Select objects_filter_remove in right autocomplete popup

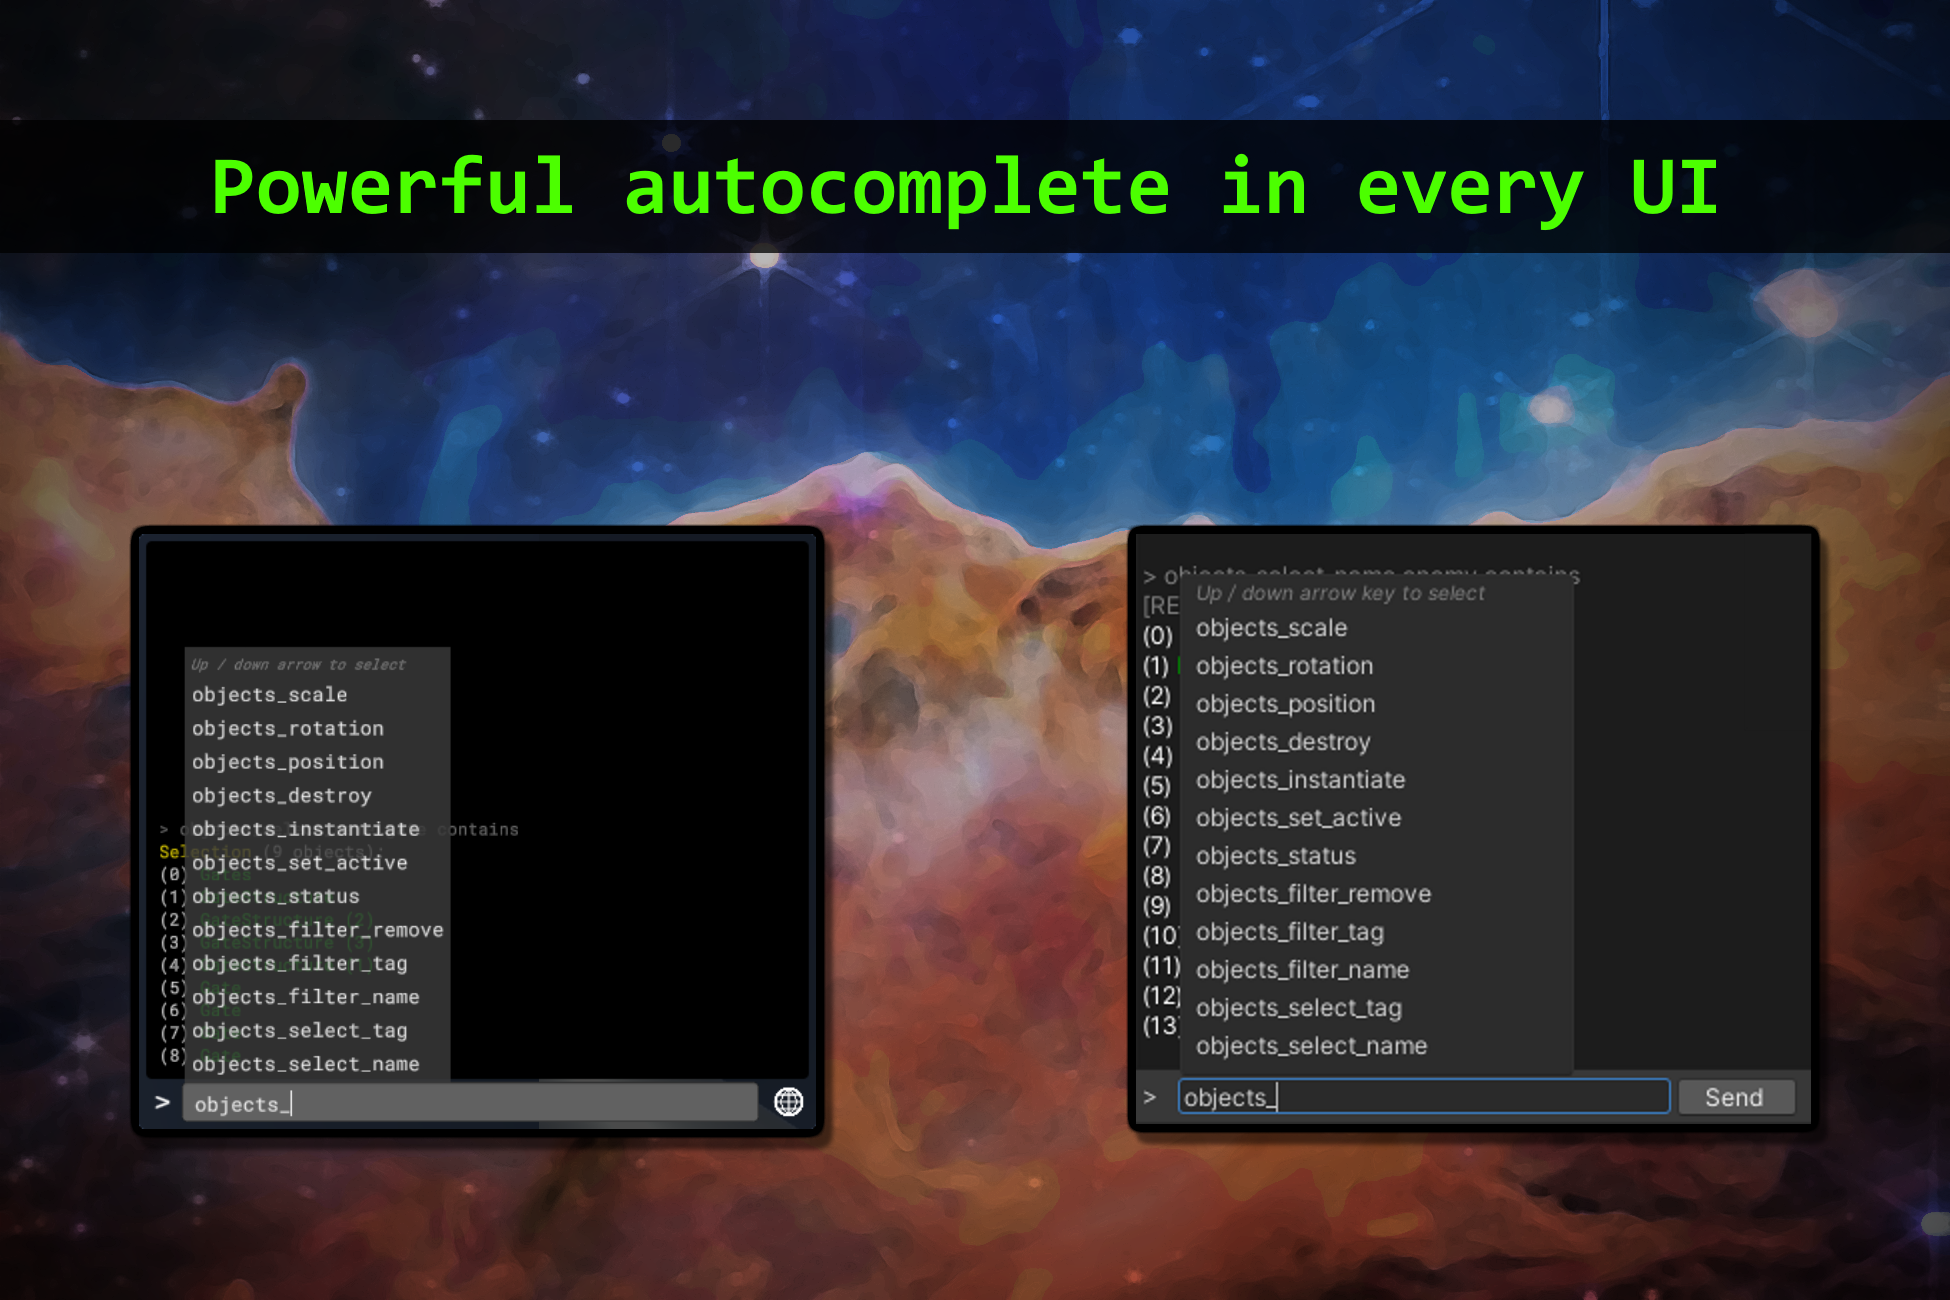pos(1313,894)
